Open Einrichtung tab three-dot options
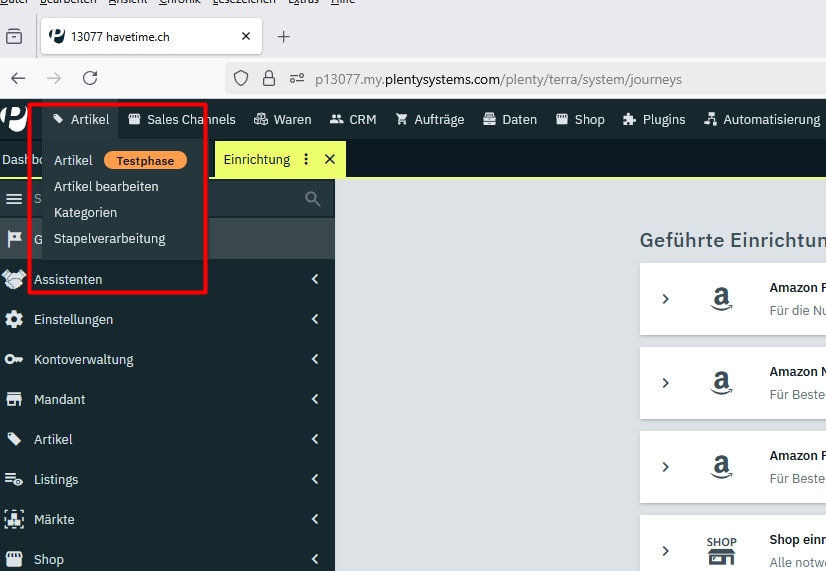Image resolution: width=826 pixels, height=571 pixels. (x=306, y=159)
